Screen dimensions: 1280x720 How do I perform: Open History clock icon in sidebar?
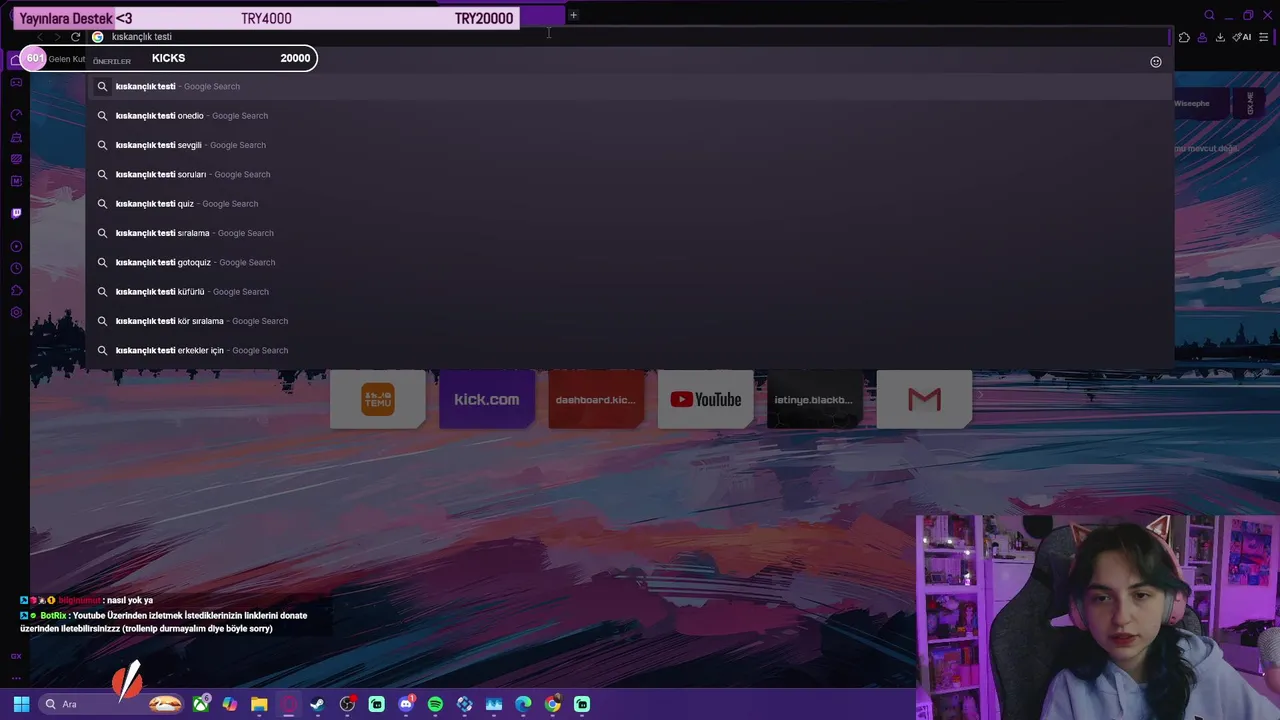tap(16, 268)
